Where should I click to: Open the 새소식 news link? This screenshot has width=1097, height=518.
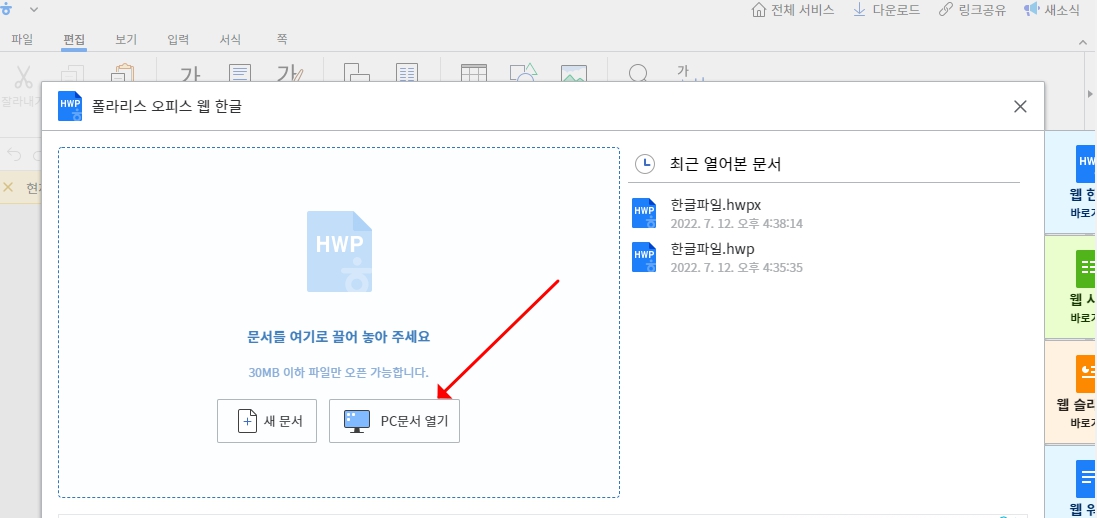point(1052,10)
